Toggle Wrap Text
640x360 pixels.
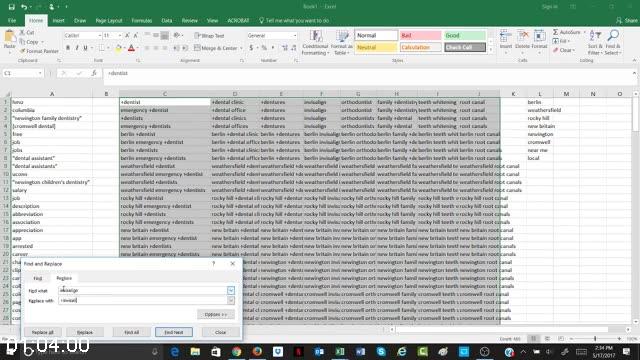pyautogui.click(x=209, y=36)
